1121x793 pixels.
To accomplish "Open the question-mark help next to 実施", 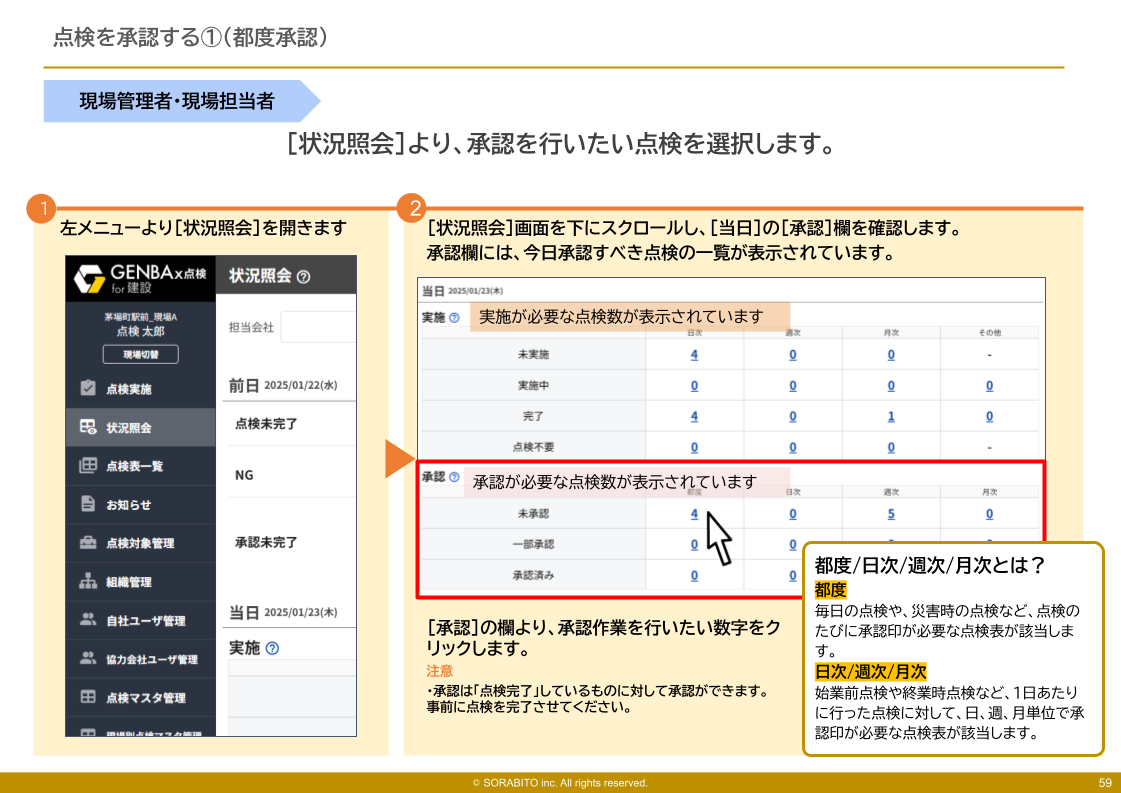I will tap(453, 319).
